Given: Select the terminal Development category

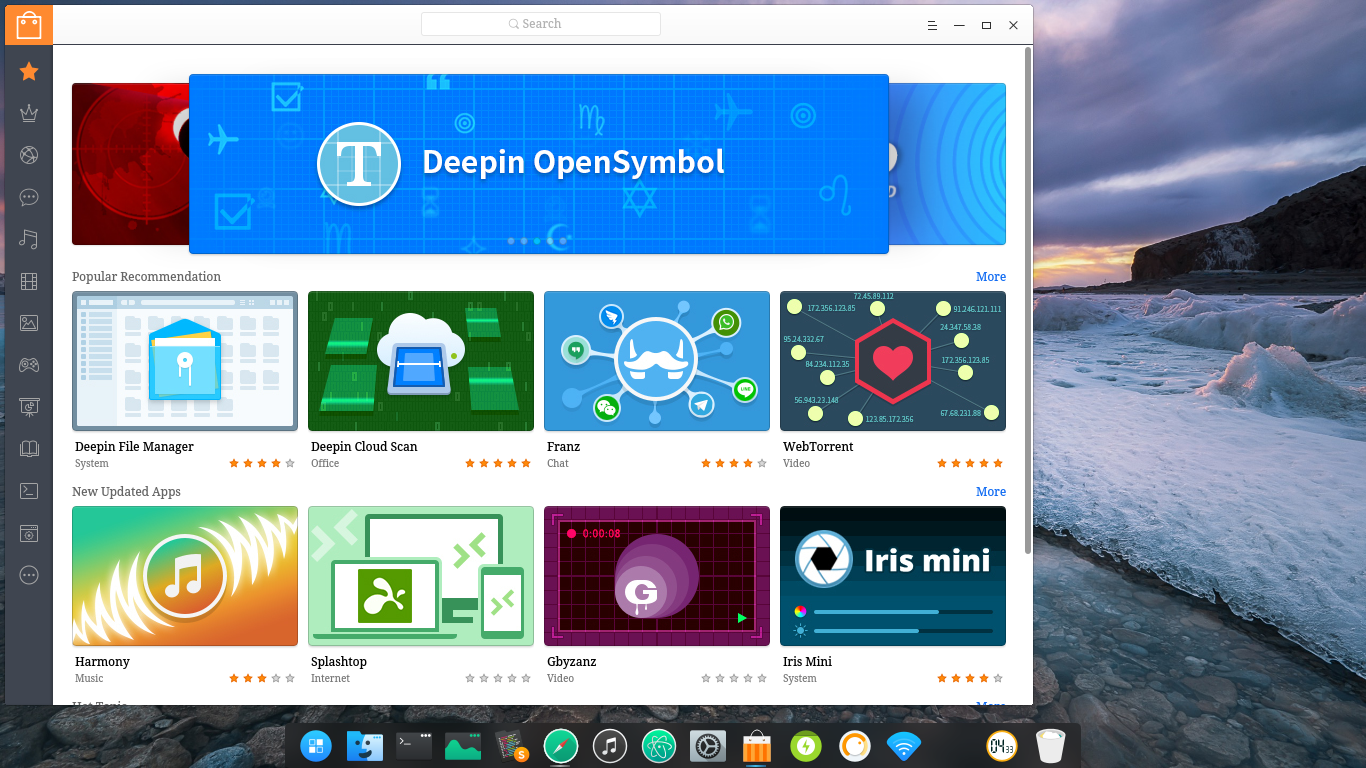Looking at the screenshot, I should [28, 491].
